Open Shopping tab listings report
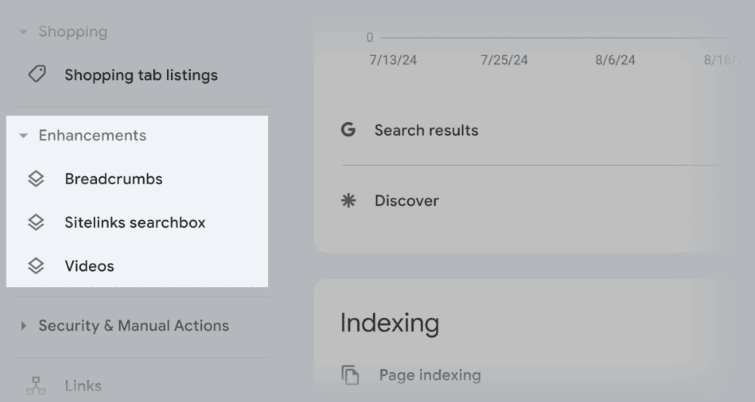The width and height of the screenshot is (755, 402). coord(141,75)
